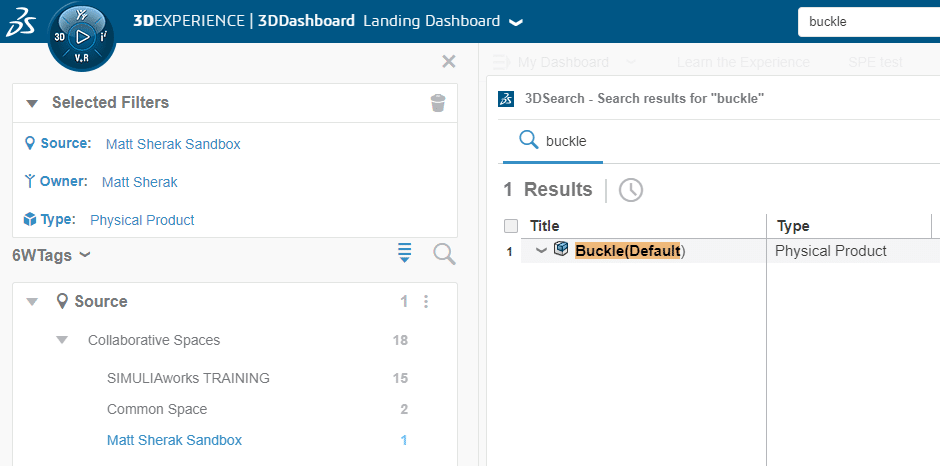Collapse the Source tag group
940x466 pixels.
[x=32, y=302]
